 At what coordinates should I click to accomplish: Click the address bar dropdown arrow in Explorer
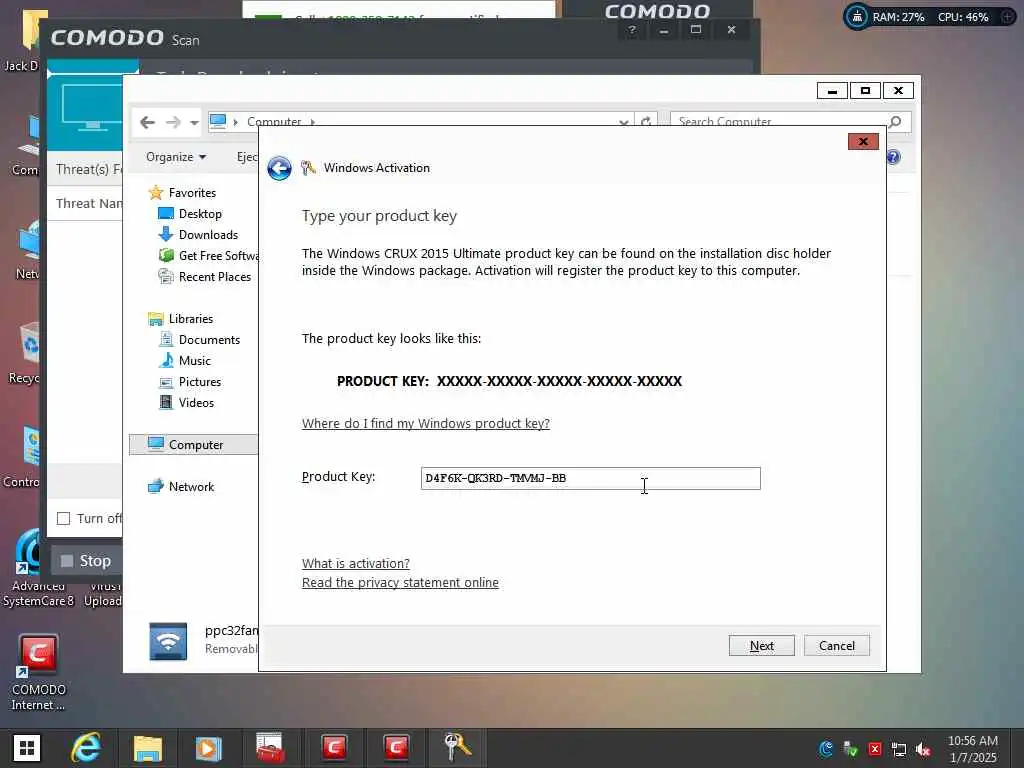tap(624, 122)
